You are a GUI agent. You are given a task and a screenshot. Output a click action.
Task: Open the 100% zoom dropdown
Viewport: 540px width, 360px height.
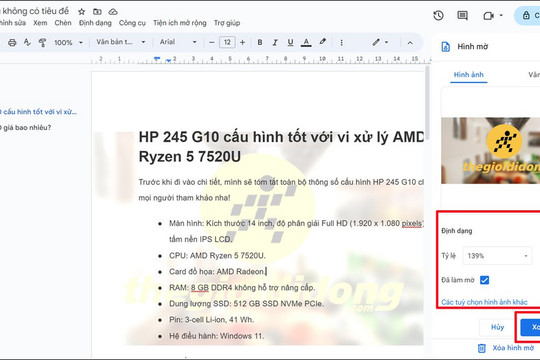[69, 42]
